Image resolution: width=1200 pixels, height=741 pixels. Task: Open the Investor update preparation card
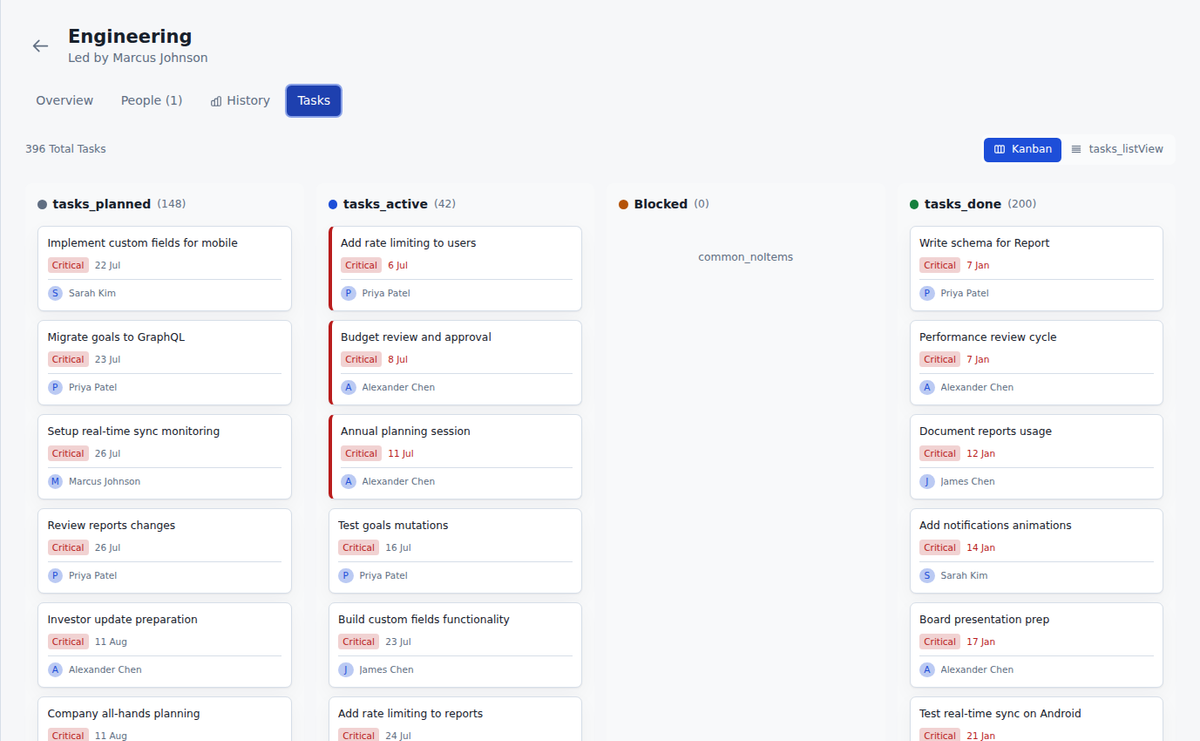tap(165, 645)
